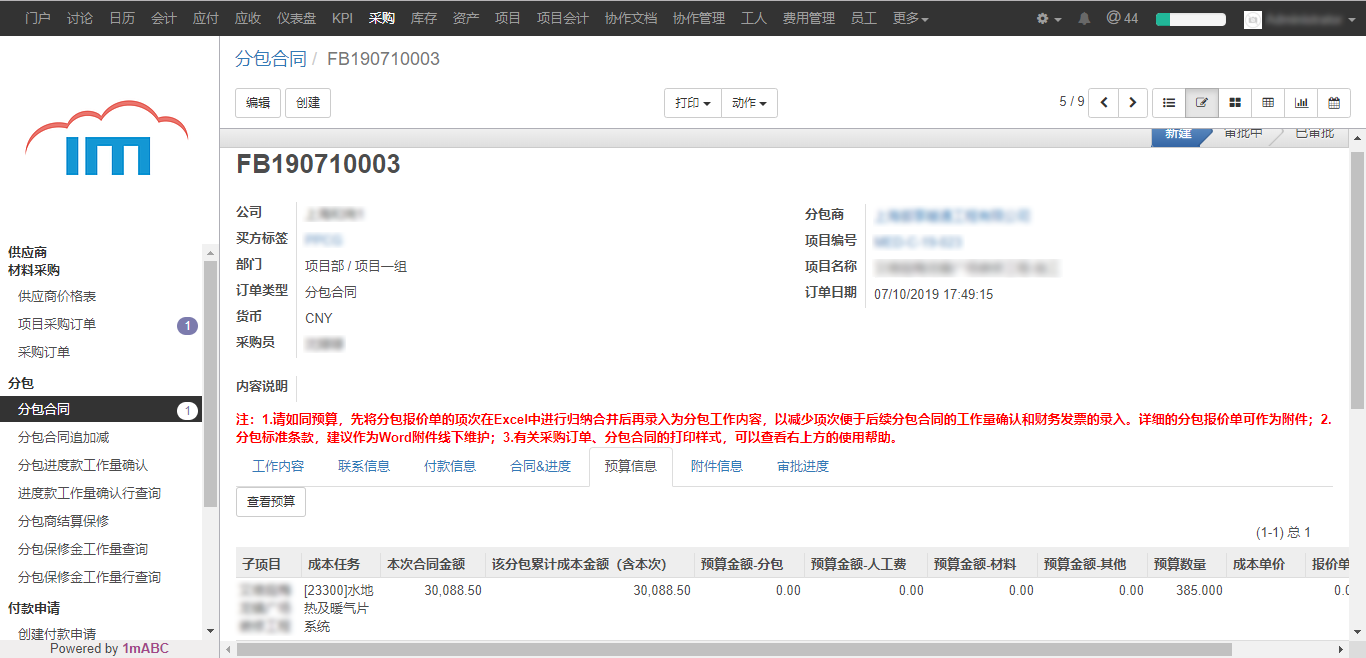Switch to calendar view
This screenshot has width=1366, height=658.
coord(1334,103)
